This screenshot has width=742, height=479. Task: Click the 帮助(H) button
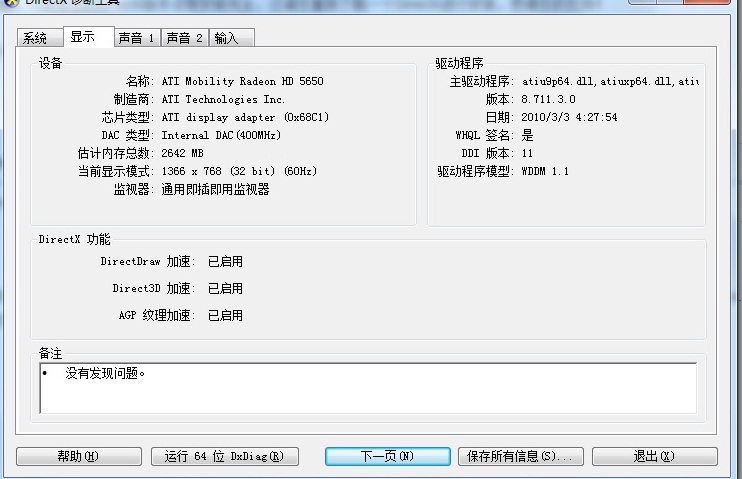tap(79, 456)
